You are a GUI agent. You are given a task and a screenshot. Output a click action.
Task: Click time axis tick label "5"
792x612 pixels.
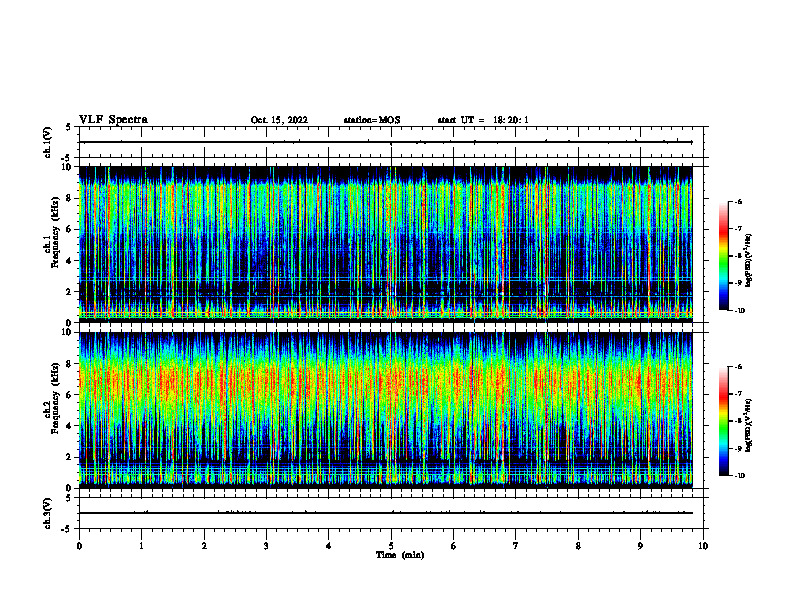click(x=391, y=546)
